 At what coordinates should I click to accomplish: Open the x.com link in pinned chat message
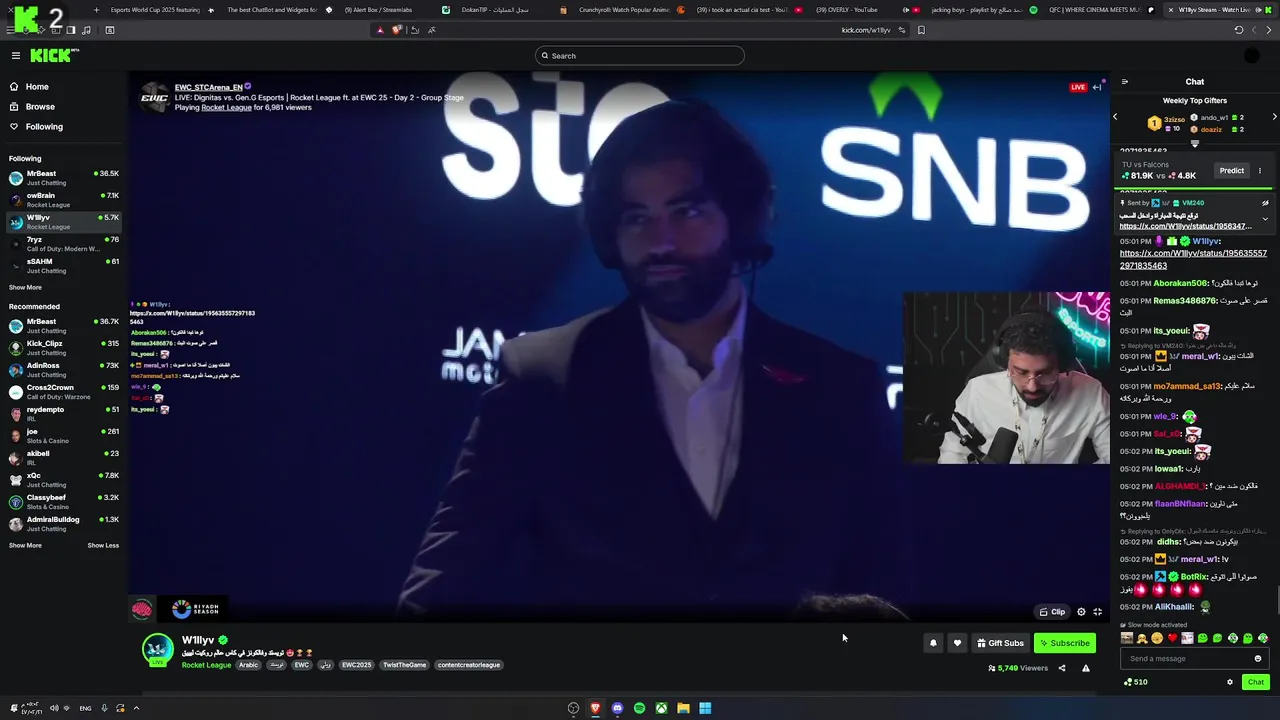click(1185, 226)
